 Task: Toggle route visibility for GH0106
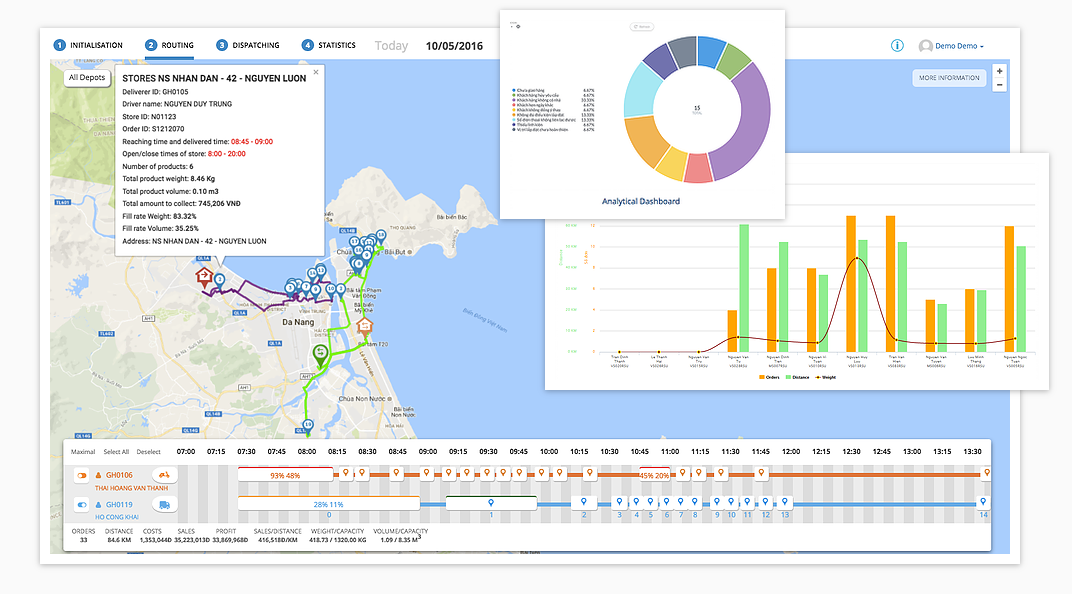81,475
